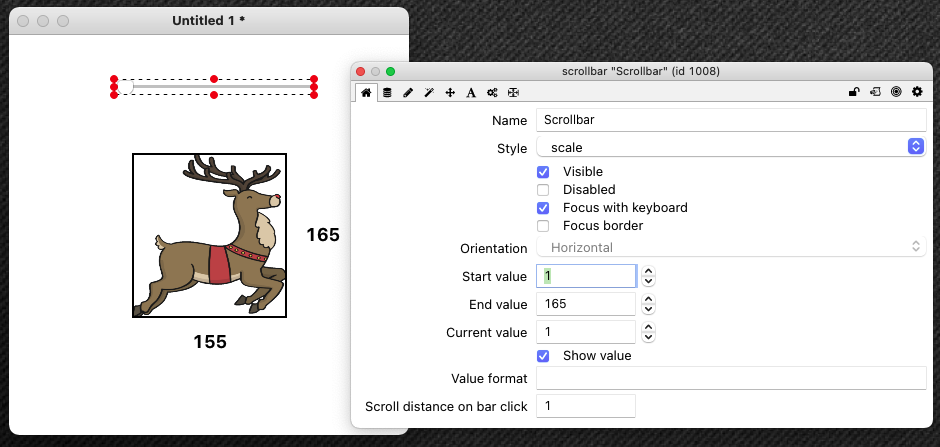Click the bottom-center red selection handle
Screen dimensions: 940x447
point(214,95)
